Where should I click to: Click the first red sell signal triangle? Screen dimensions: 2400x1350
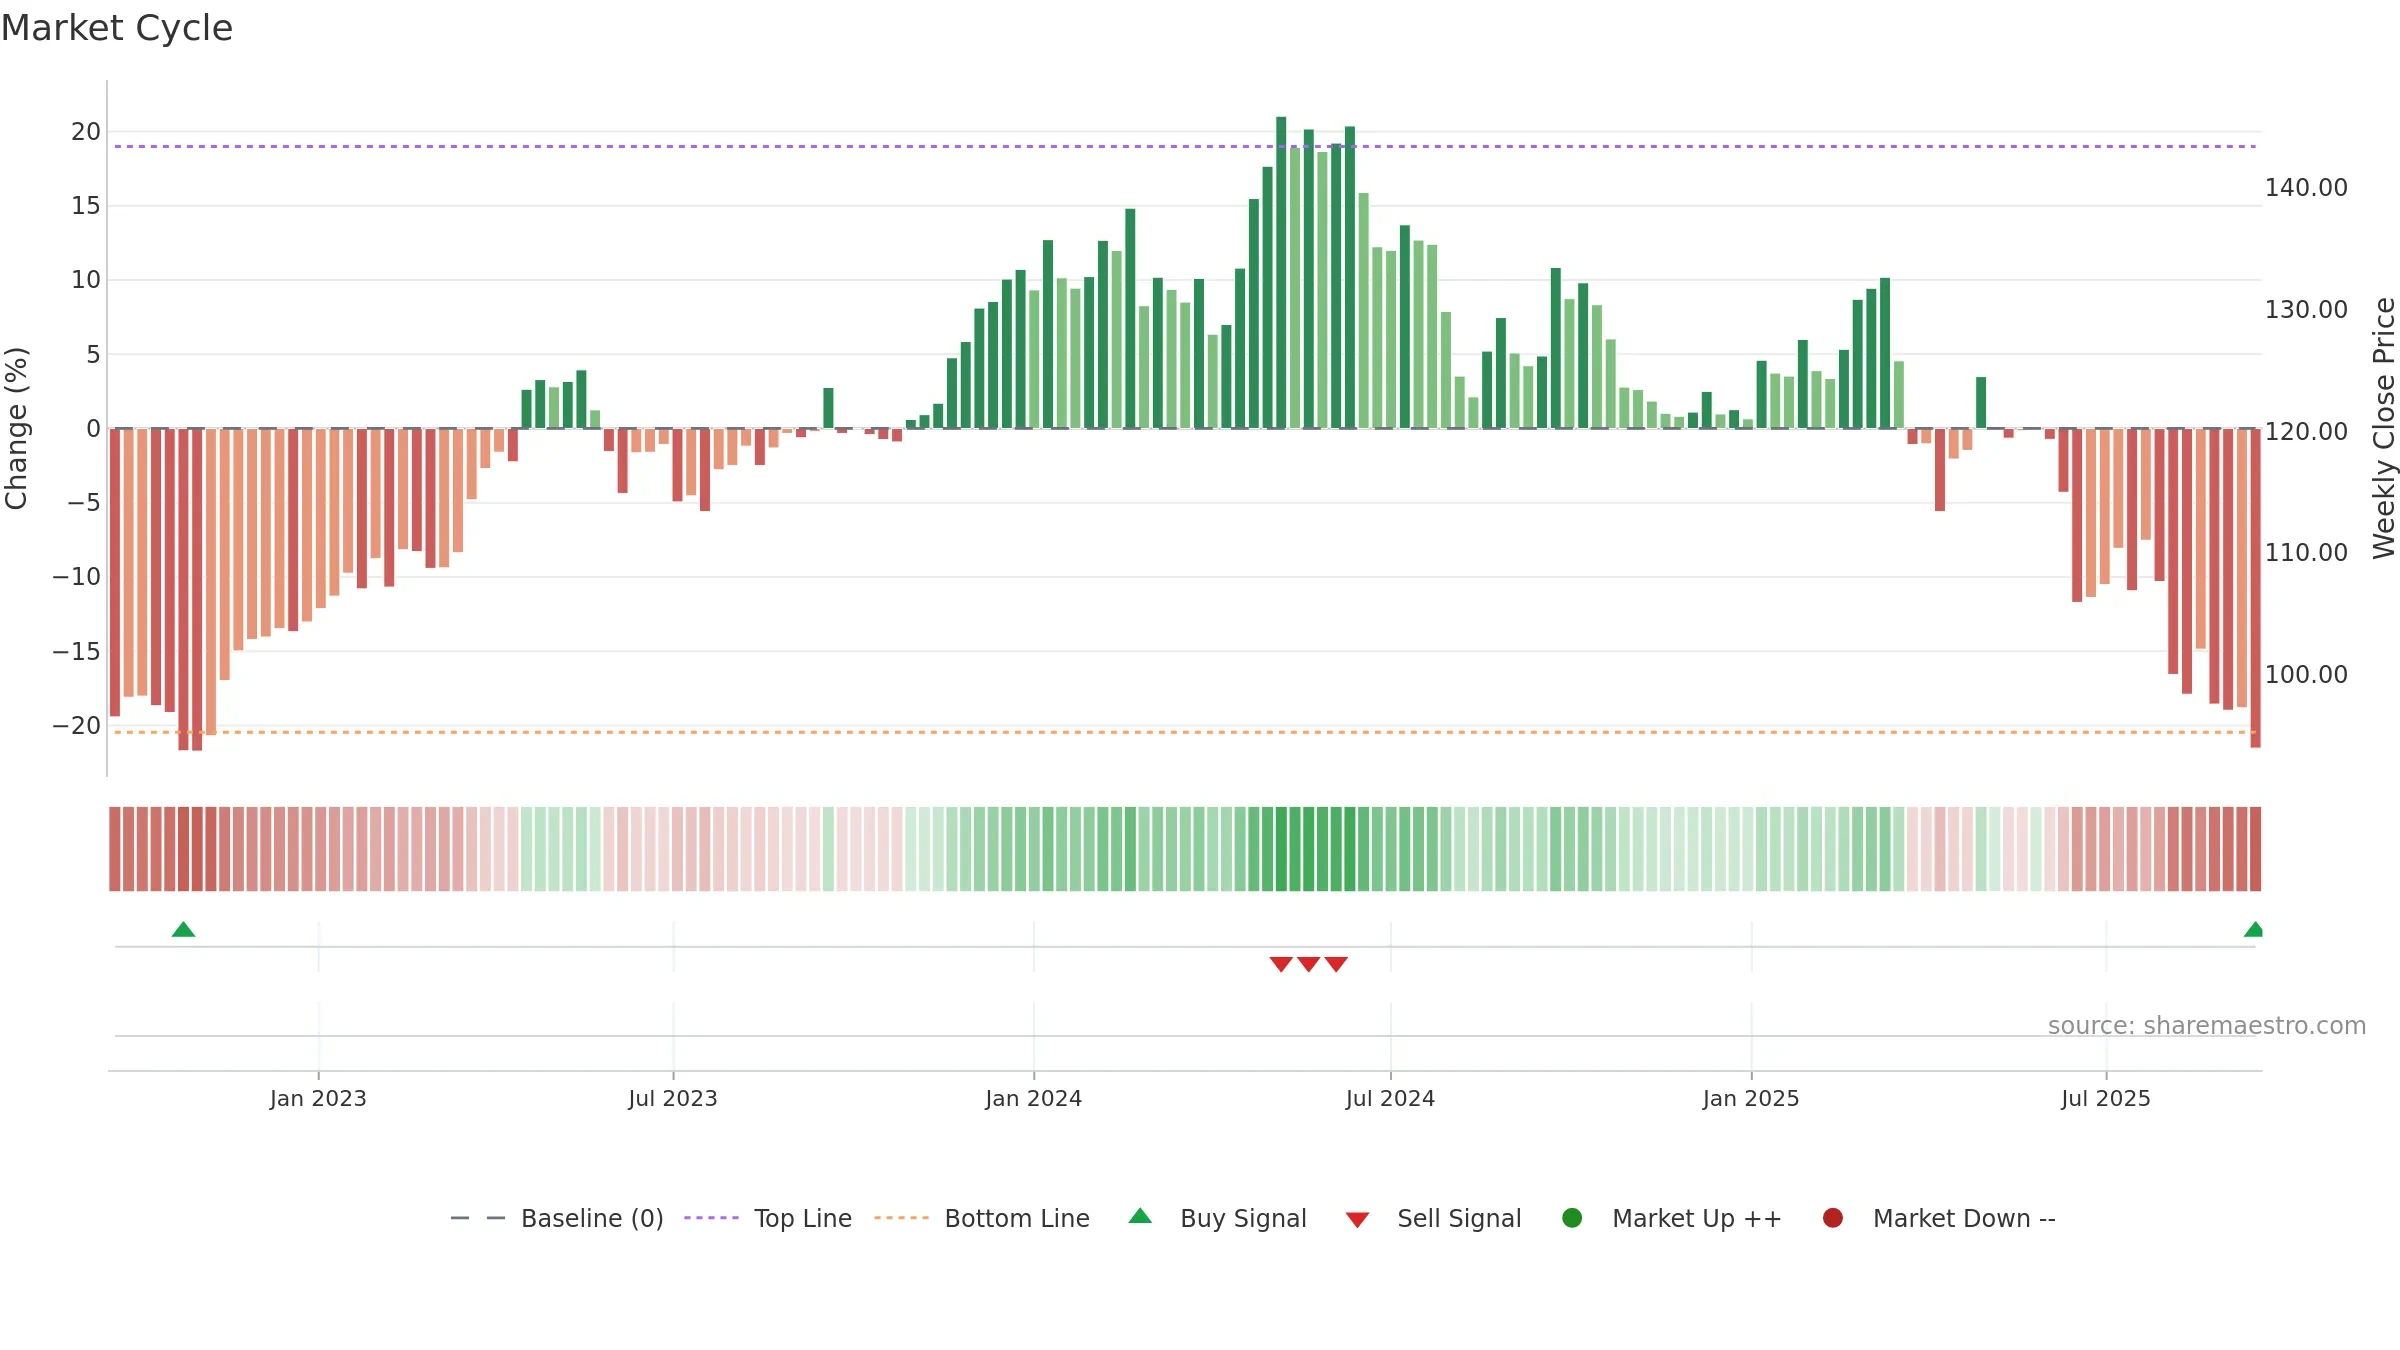pos(1281,964)
